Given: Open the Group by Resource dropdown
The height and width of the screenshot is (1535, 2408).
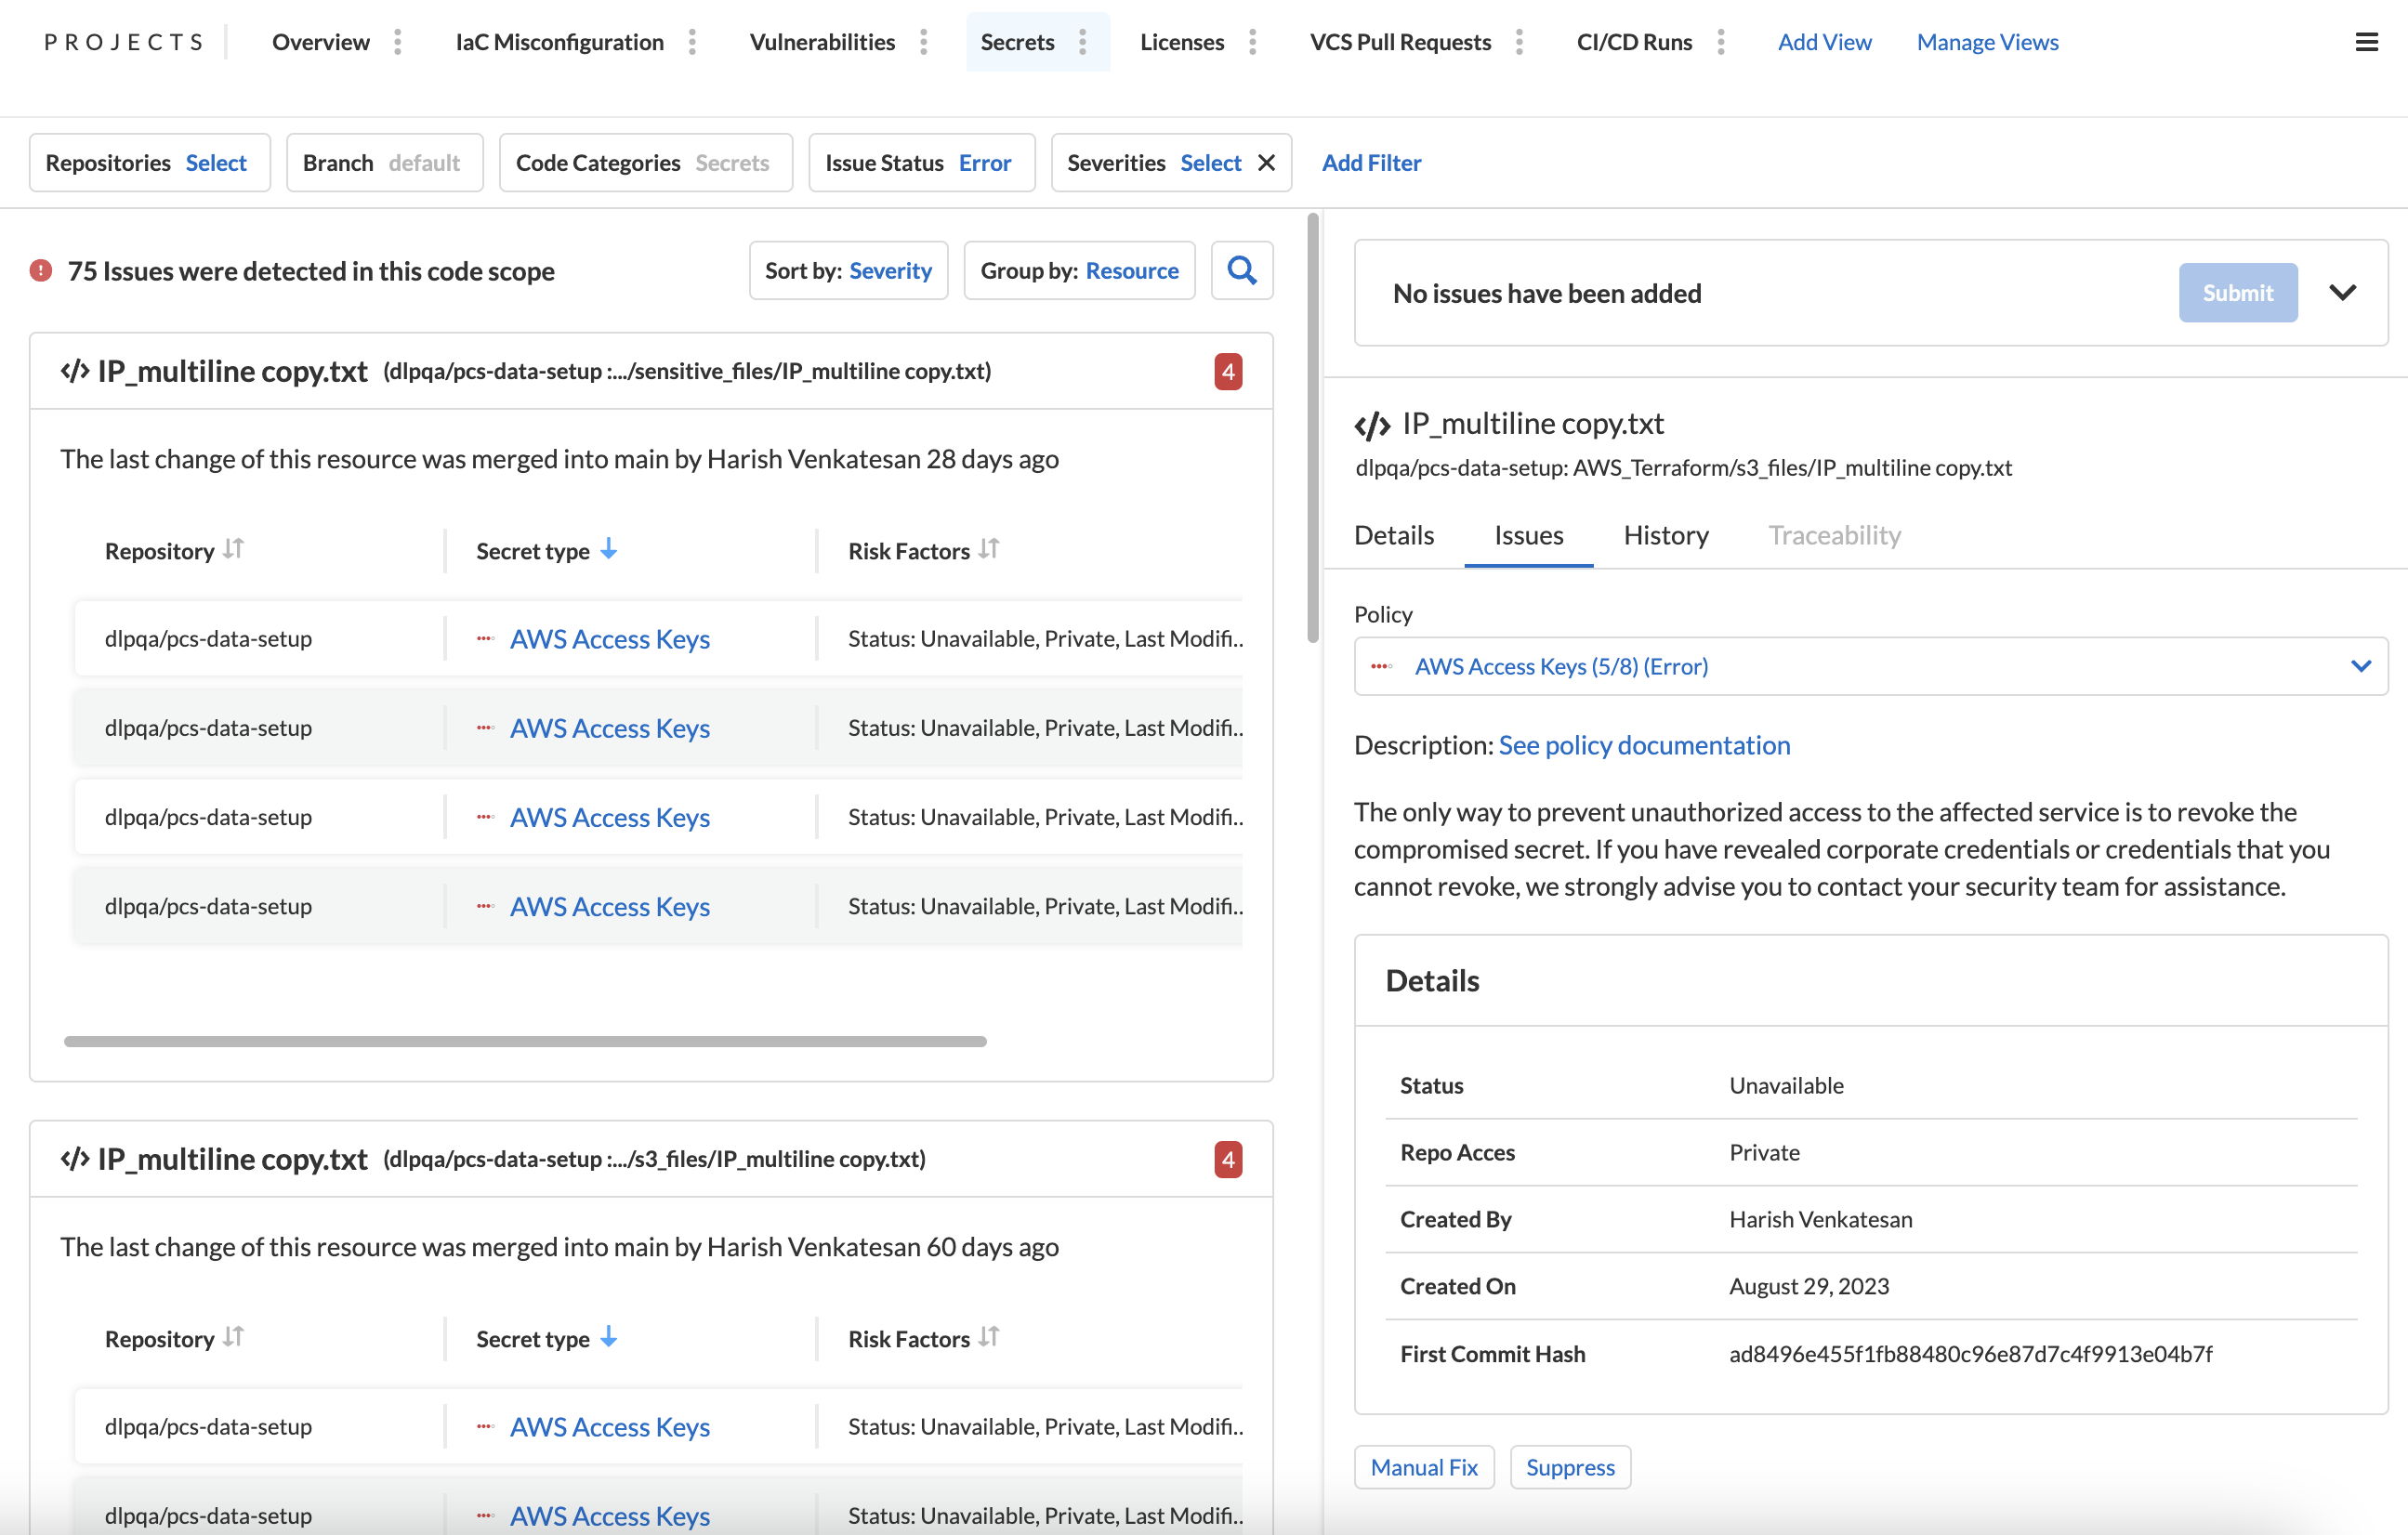Looking at the screenshot, I should tap(1079, 270).
